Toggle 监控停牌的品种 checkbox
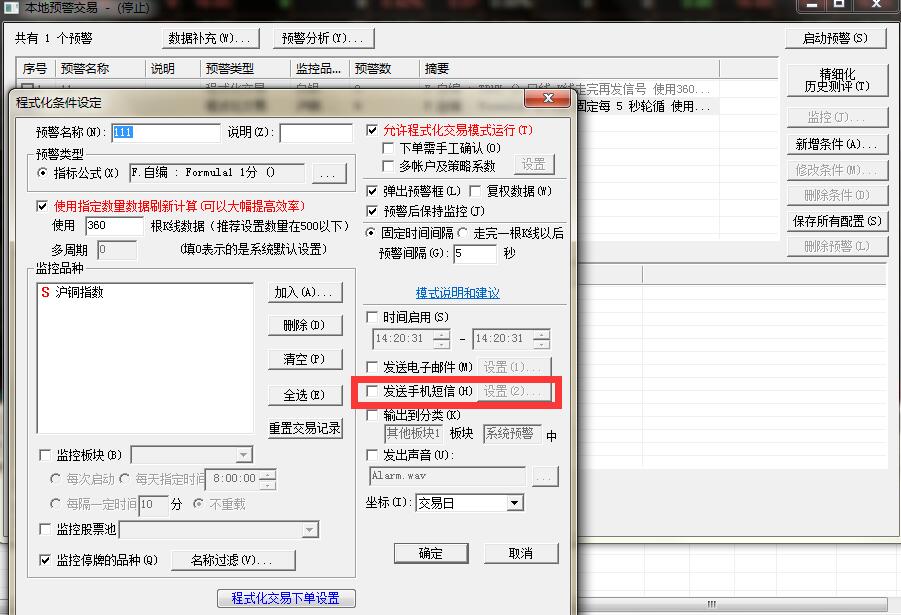901x615 pixels. pyautogui.click(x=44, y=560)
